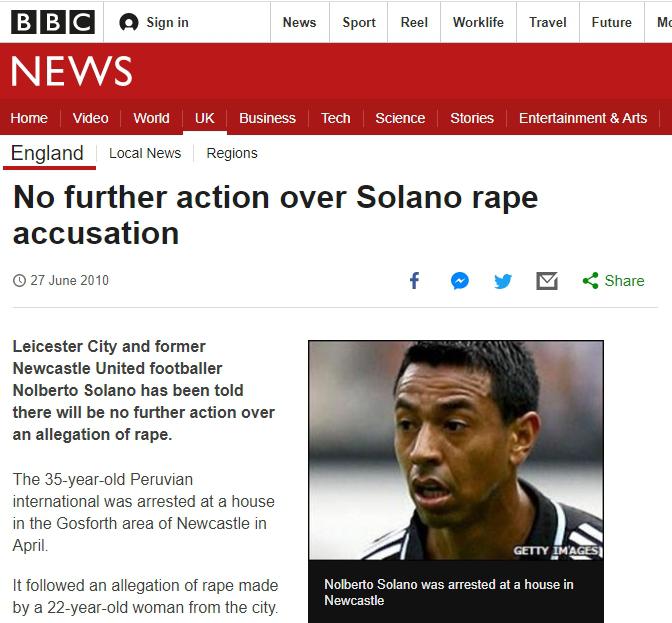The height and width of the screenshot is (623, 672).
Task: Open the Business tab
Action: [267, 118]
